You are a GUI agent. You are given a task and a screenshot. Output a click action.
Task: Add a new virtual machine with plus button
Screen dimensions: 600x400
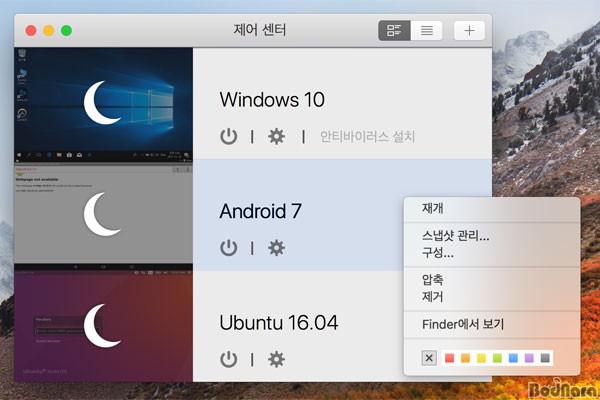point(469,30)
